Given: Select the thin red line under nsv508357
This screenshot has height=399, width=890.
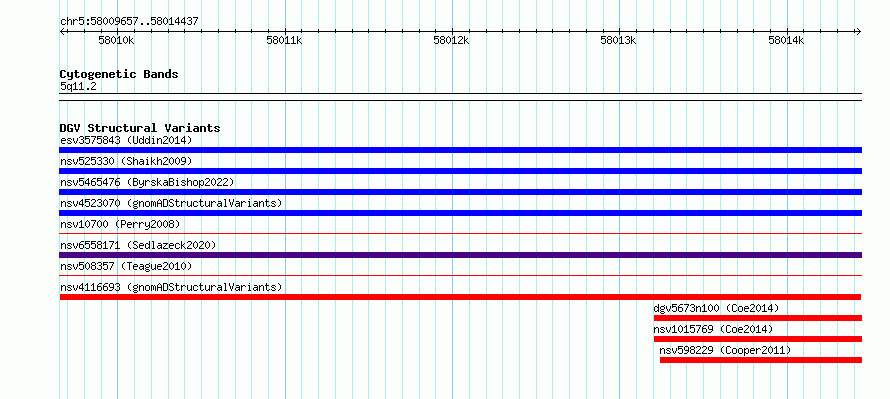Looking at the screenshot, I should pyautogui.click(x=460, y=275).
